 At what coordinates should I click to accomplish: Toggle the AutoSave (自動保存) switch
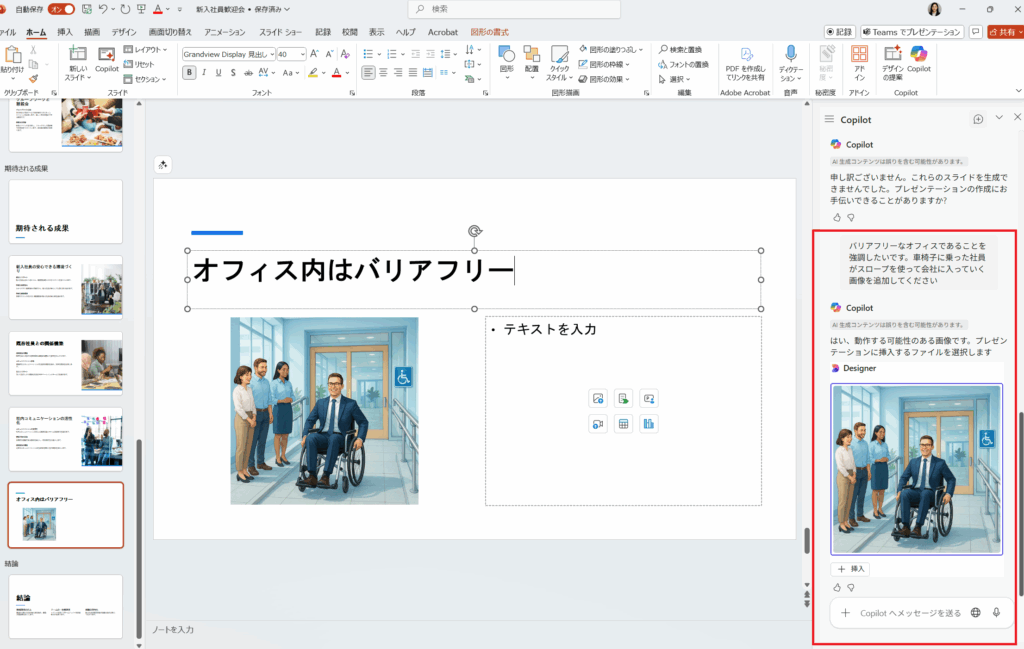tap(61, 9)
